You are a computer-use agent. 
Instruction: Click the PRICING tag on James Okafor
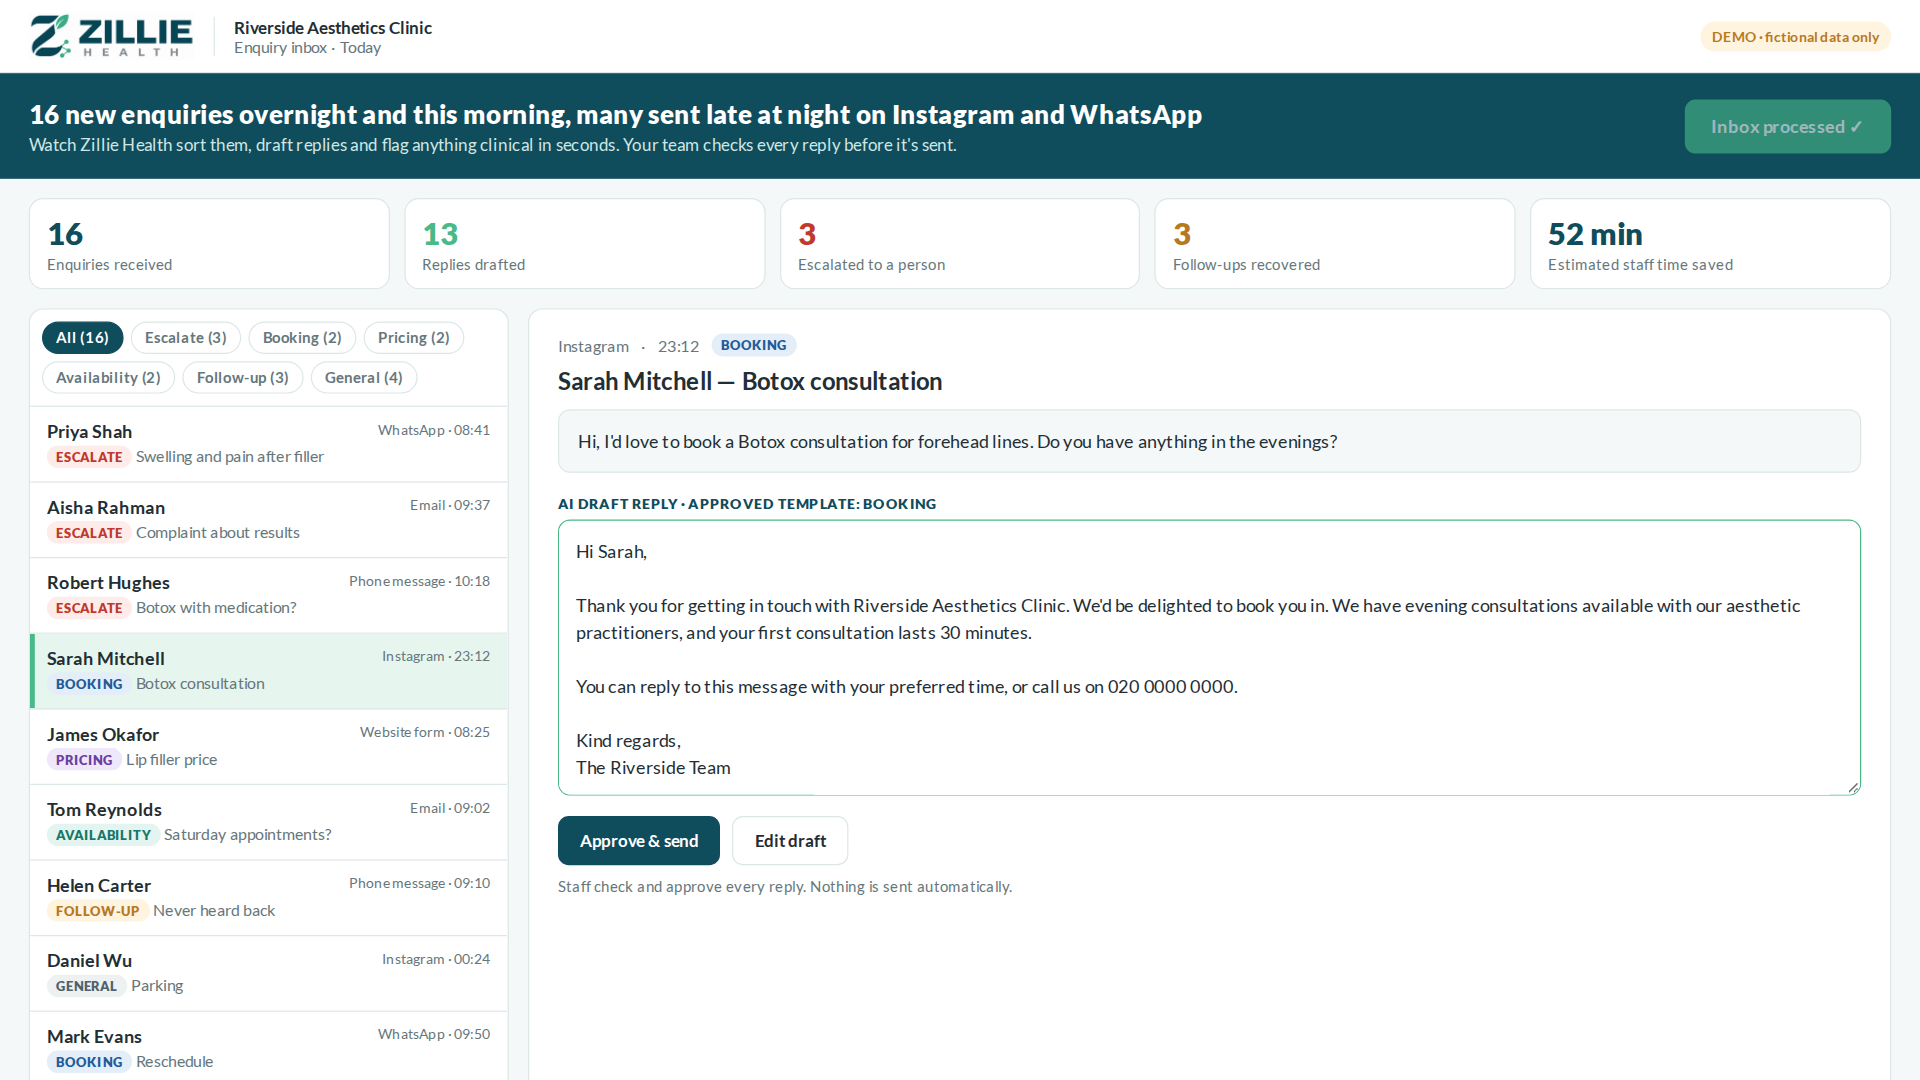(84, 760)
